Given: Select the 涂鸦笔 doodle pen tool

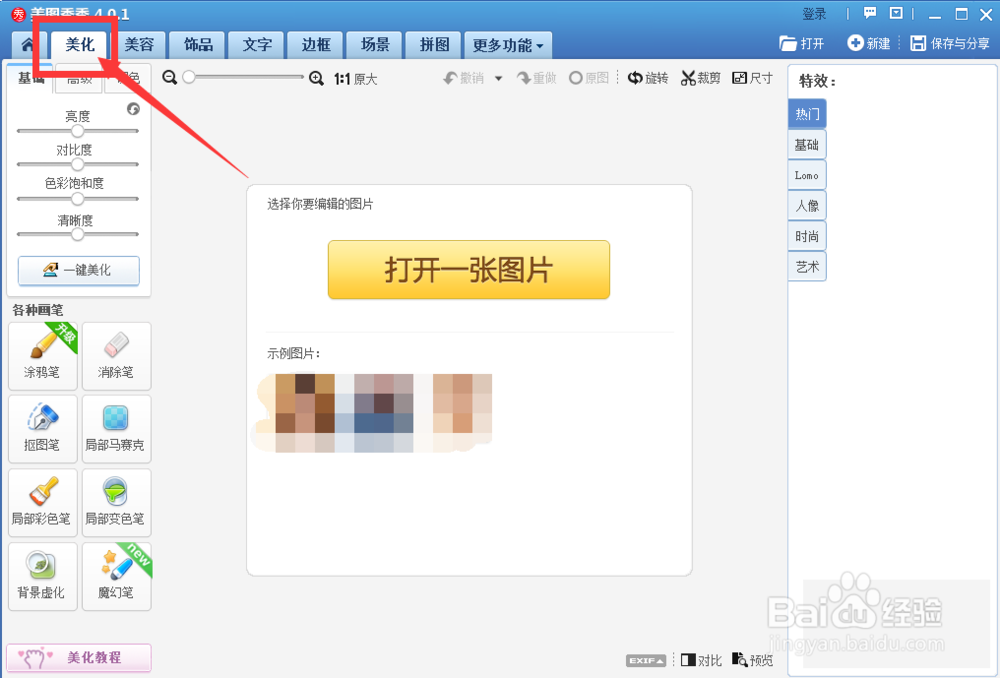Looking at the screenshot, I should pyautogui.click(x=42, y=356).
